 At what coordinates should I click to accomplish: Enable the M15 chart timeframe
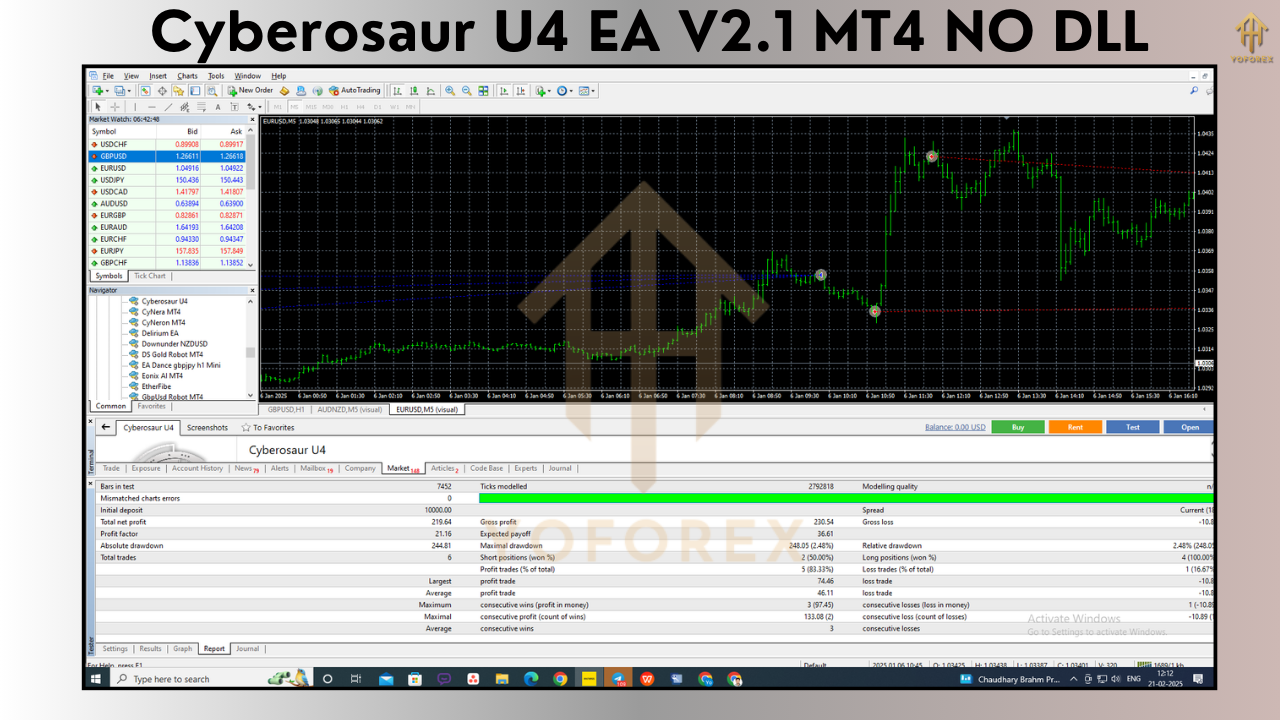coord(312,105)
